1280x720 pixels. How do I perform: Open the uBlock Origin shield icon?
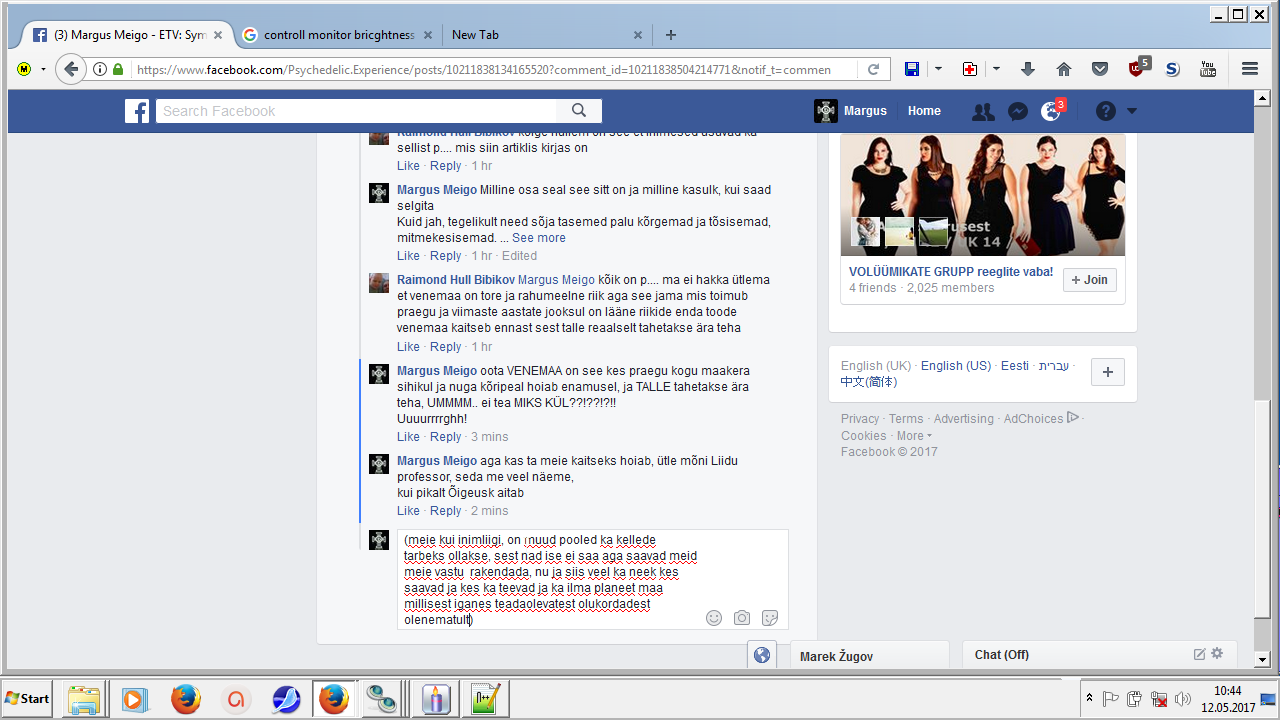click(1137, 68)
